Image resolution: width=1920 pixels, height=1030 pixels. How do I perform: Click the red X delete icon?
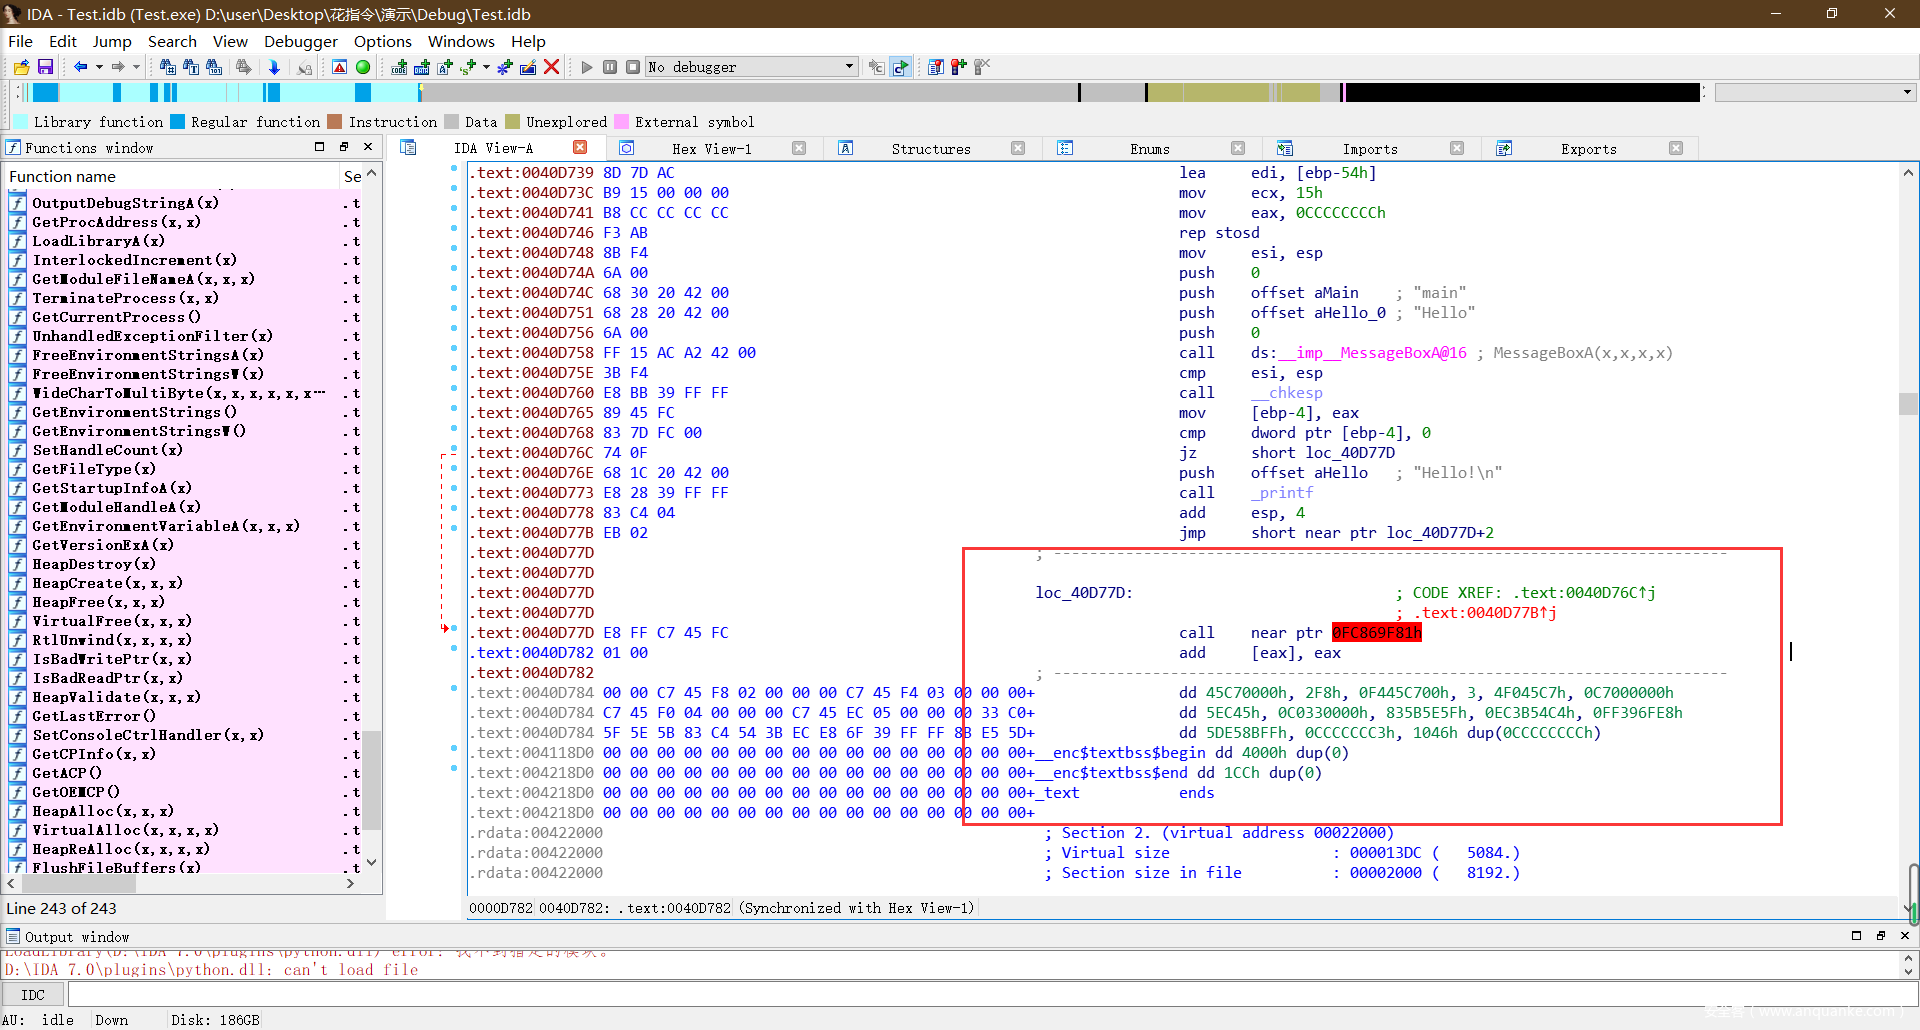coord(551,67)
